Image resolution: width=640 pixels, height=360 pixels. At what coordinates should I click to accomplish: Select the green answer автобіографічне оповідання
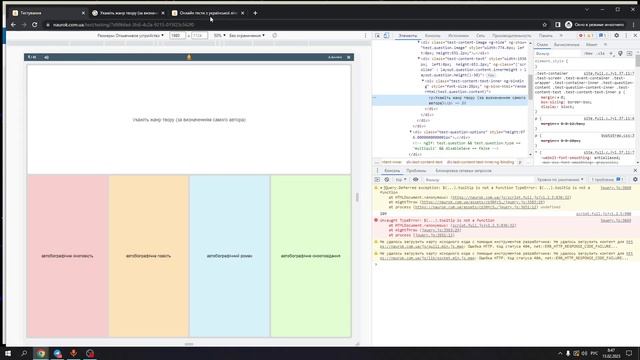(x=311, y=256)
